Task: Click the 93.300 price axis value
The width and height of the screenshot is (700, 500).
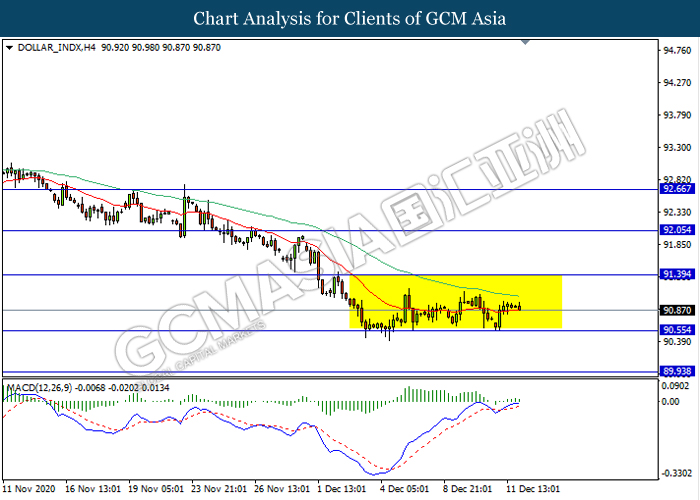Action: pyautogui.click(x=677, y=147)
